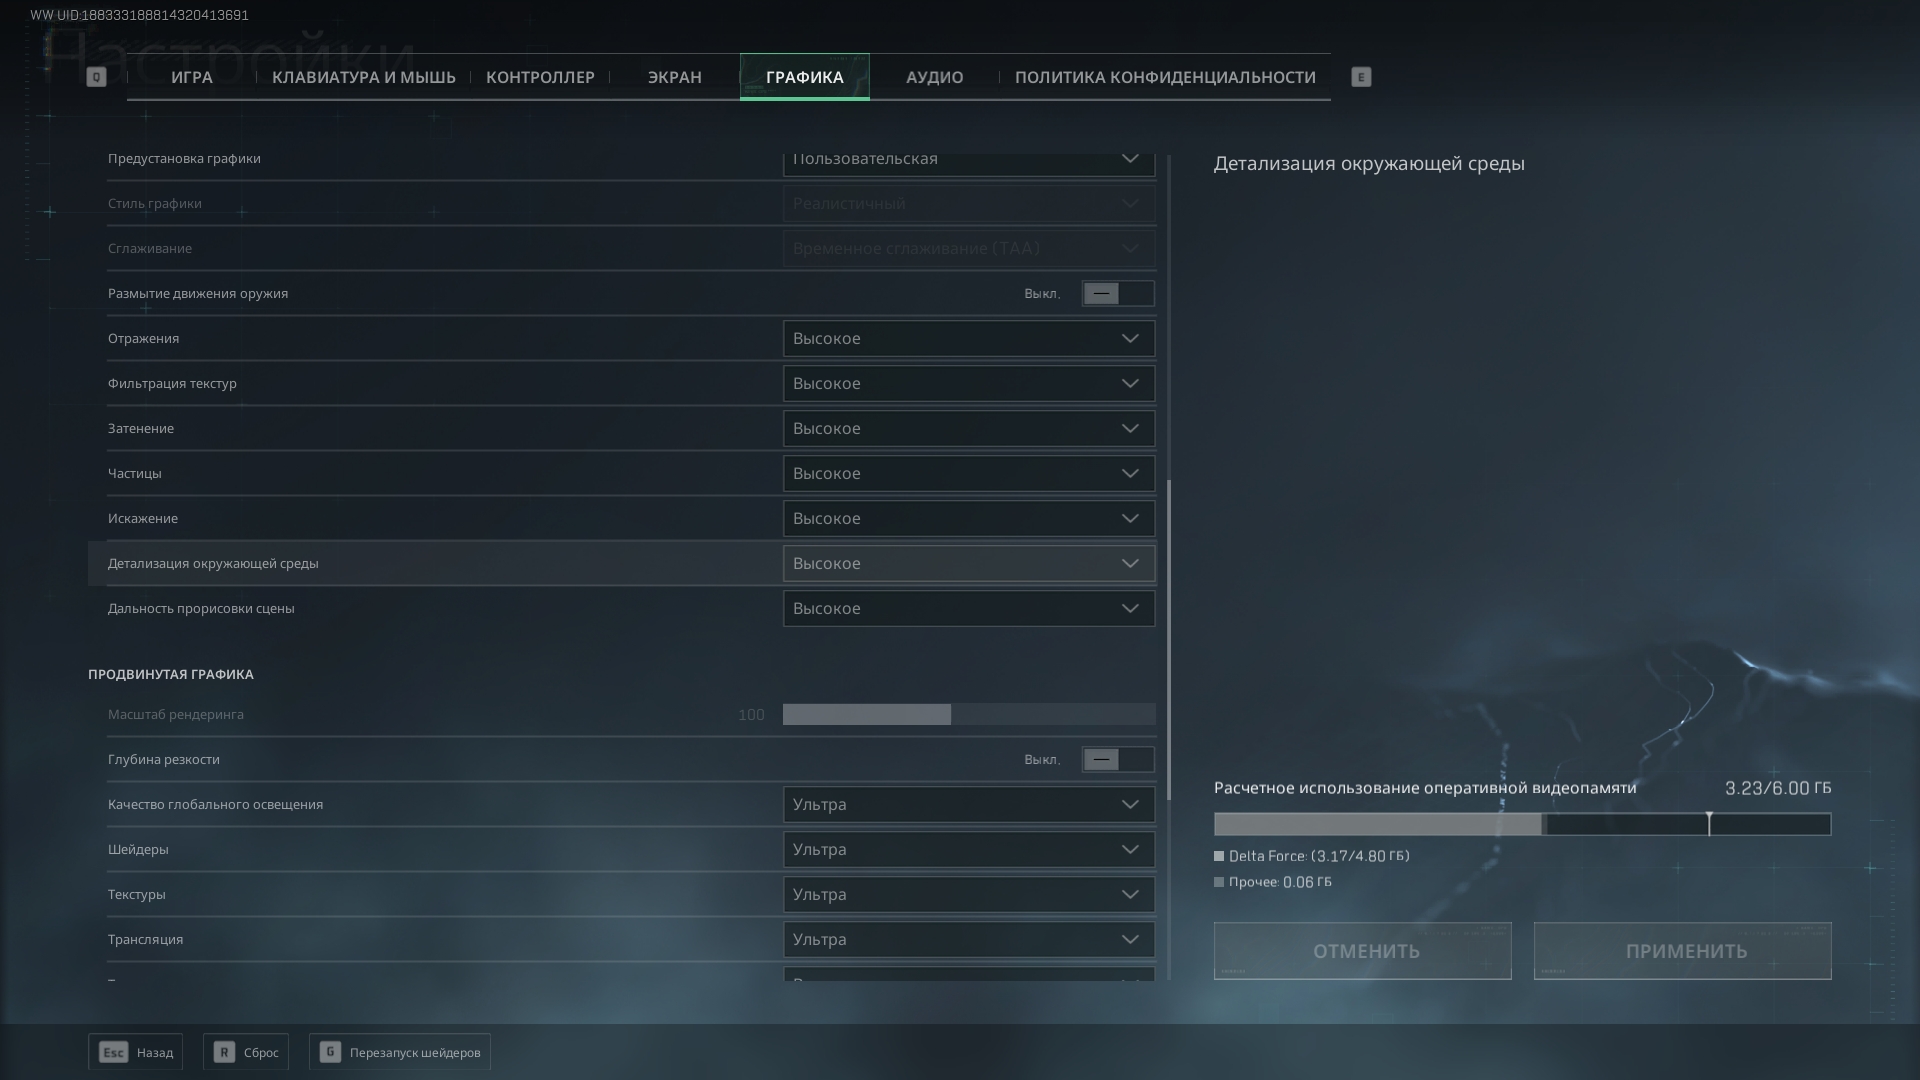Switch to the ЭКРАН tab
The height and width of the screenshot is (1080, 1920).
click(x=674, y=77)
